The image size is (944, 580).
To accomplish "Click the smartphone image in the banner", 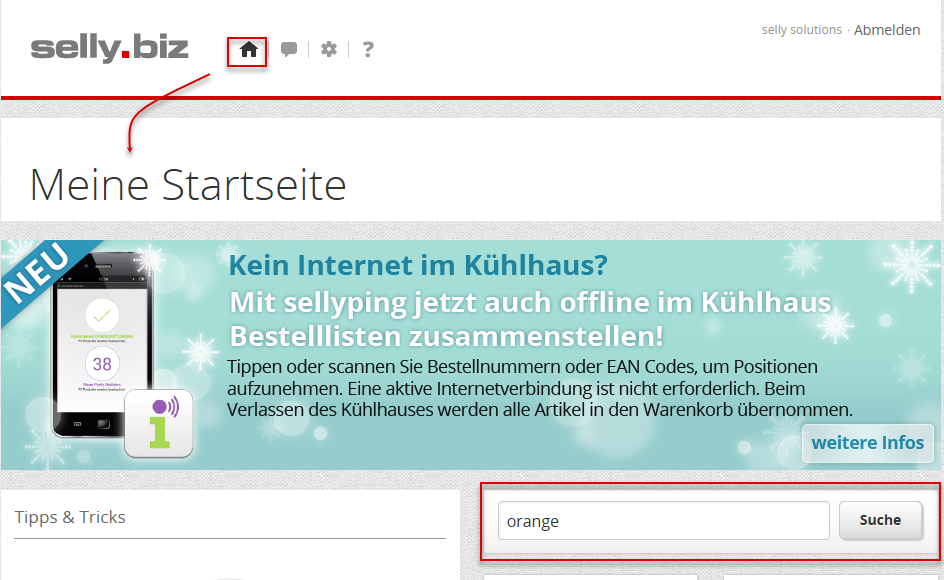I will pos(102,345).
